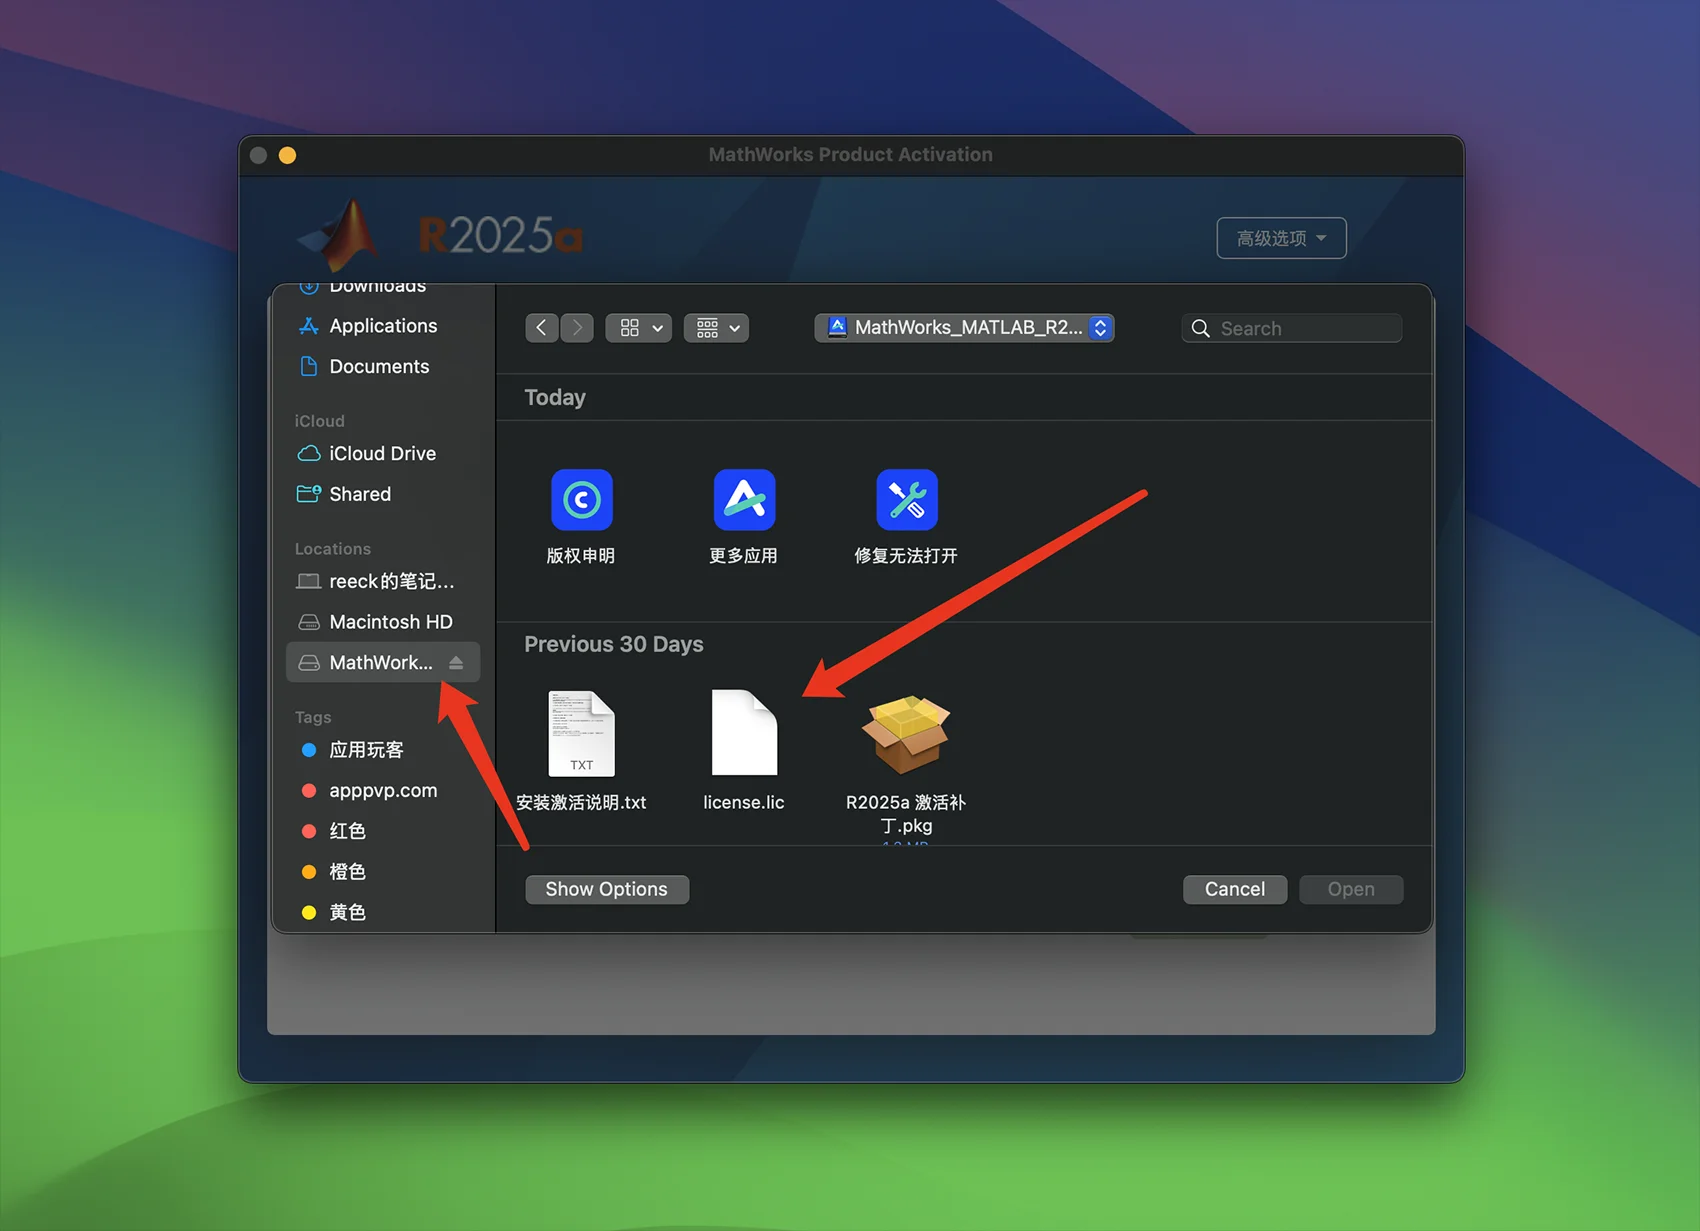The height and width of the screenshot is (1231, 1700).
Task: Select the 安装激活说明.txt file
Action: [x=581, y=733]
